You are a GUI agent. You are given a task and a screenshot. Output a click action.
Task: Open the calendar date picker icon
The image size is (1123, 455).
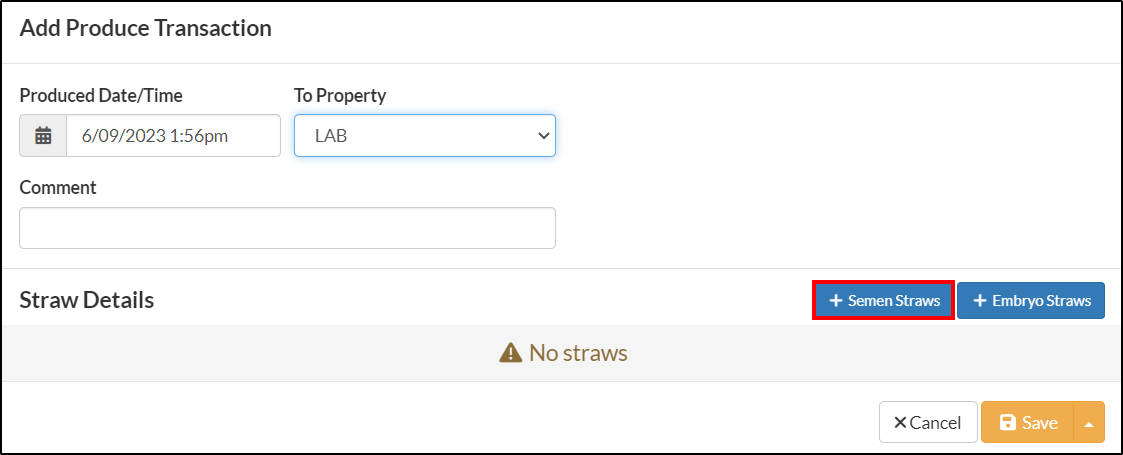pyautogui.click(x=43, y=135)
